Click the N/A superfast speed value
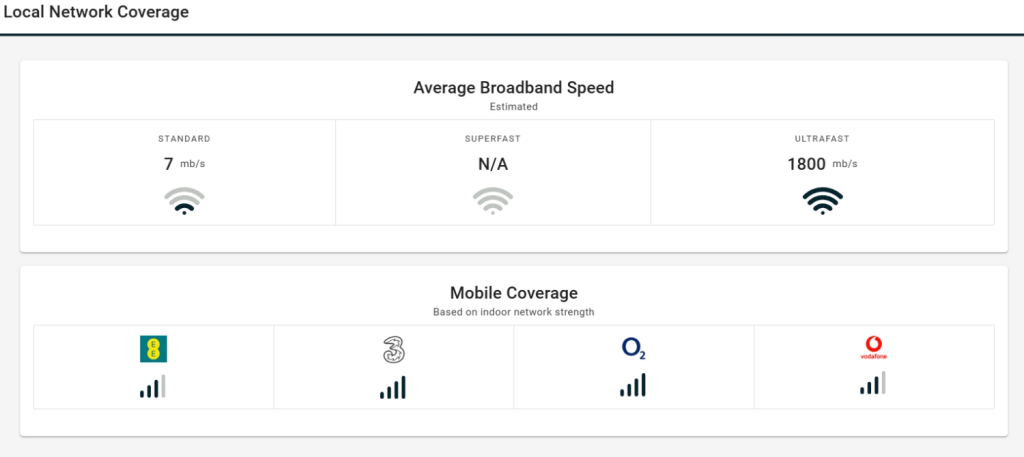The width and height of the screenshot is (1024, 457). [x=493, y=164]
